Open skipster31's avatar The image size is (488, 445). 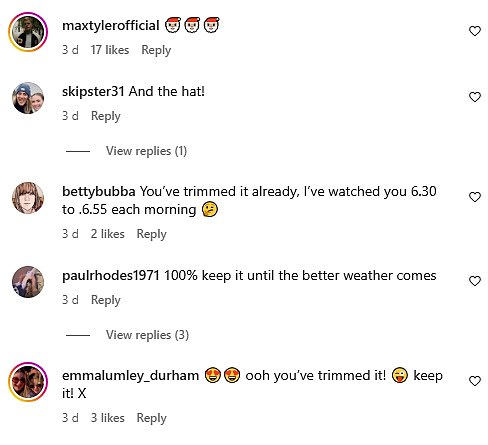(28, 98)
